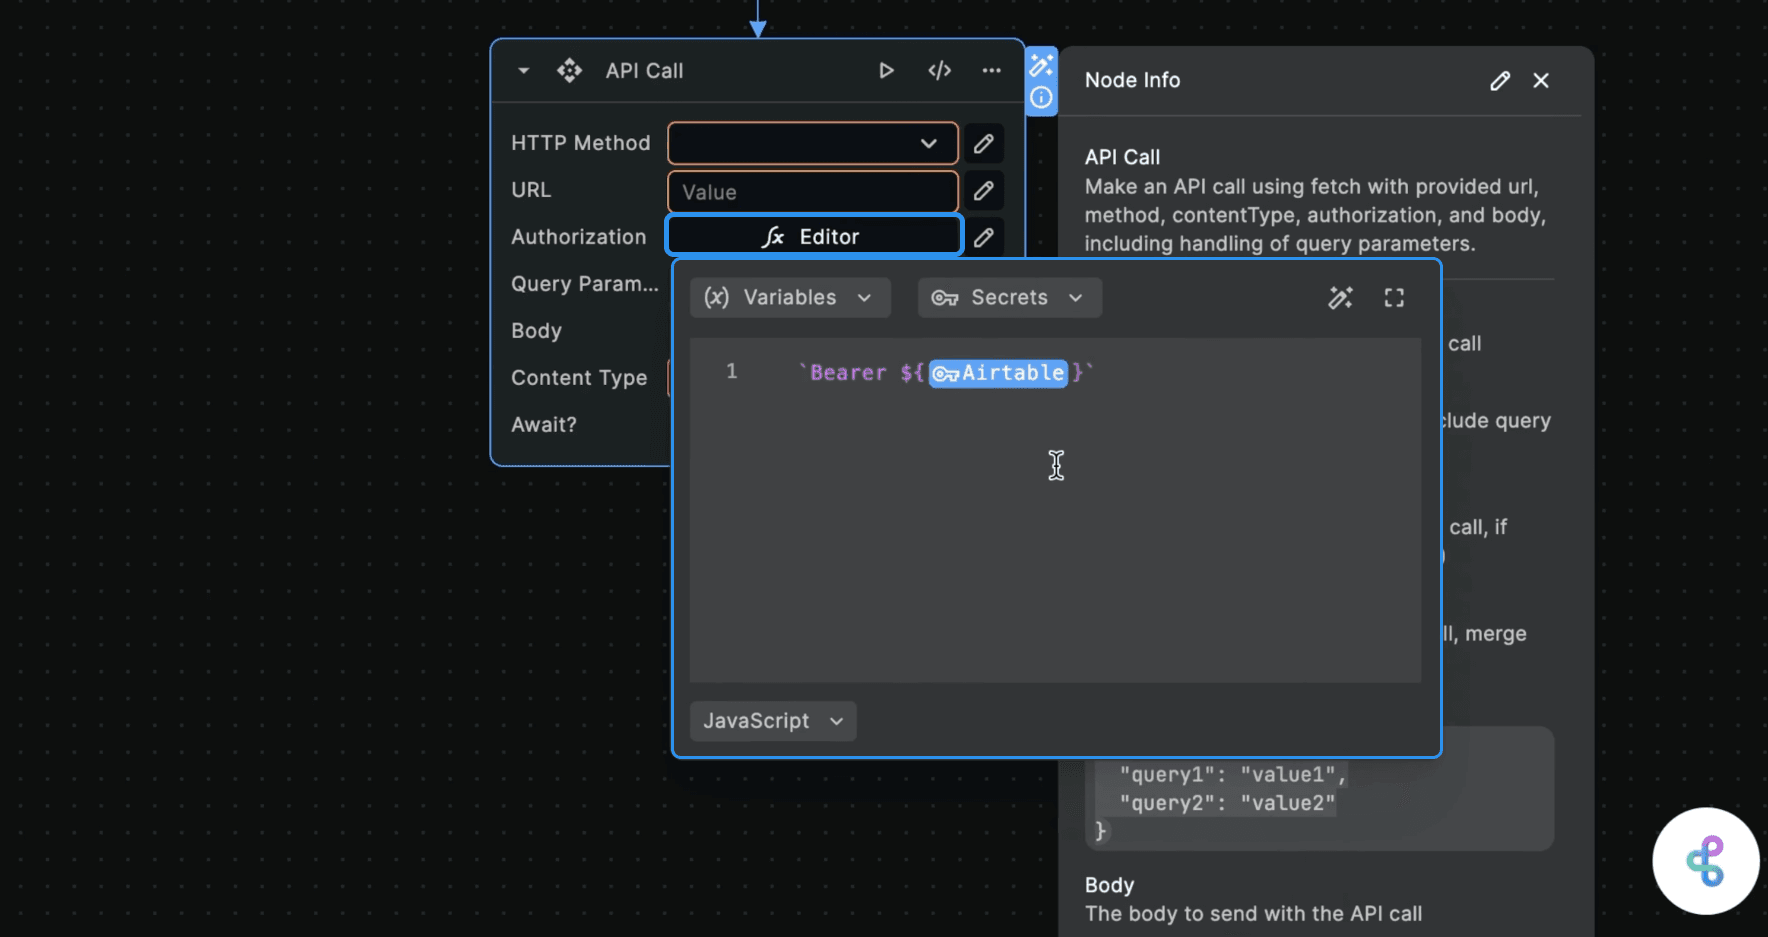Click the info icon on the node edge
The width and height of the screenshot is (1768, 937).
(x=1041, y=96)
